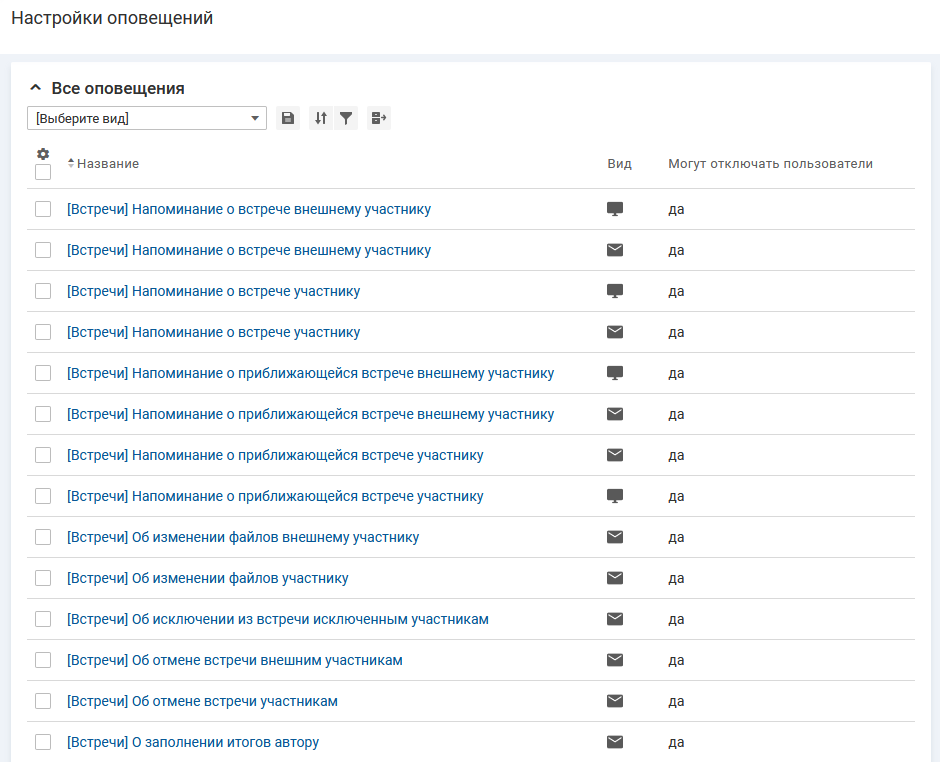Toggle the select-all checkbox in table header
940x762 pixels.
pyautogui.click(x=43, y=172)
